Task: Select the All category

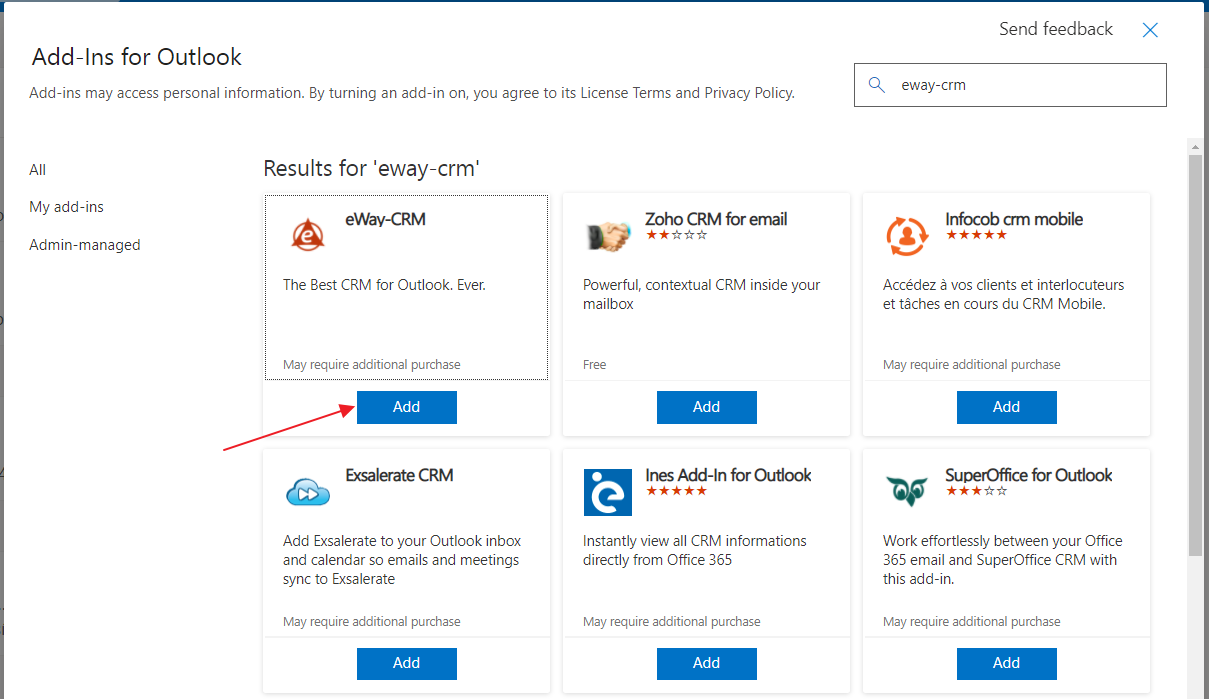Action: (x=38, y=170)
